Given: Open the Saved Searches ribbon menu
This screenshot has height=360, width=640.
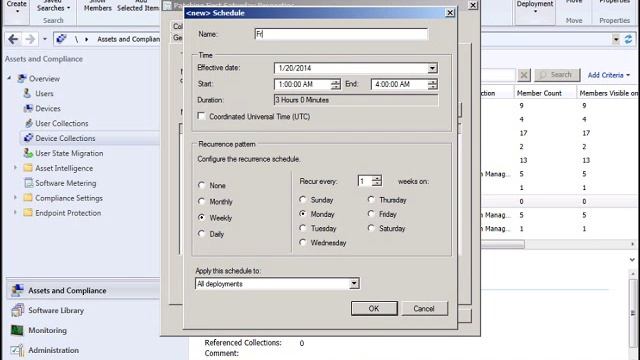Looking at the screenshot, I should pos(53,6).
